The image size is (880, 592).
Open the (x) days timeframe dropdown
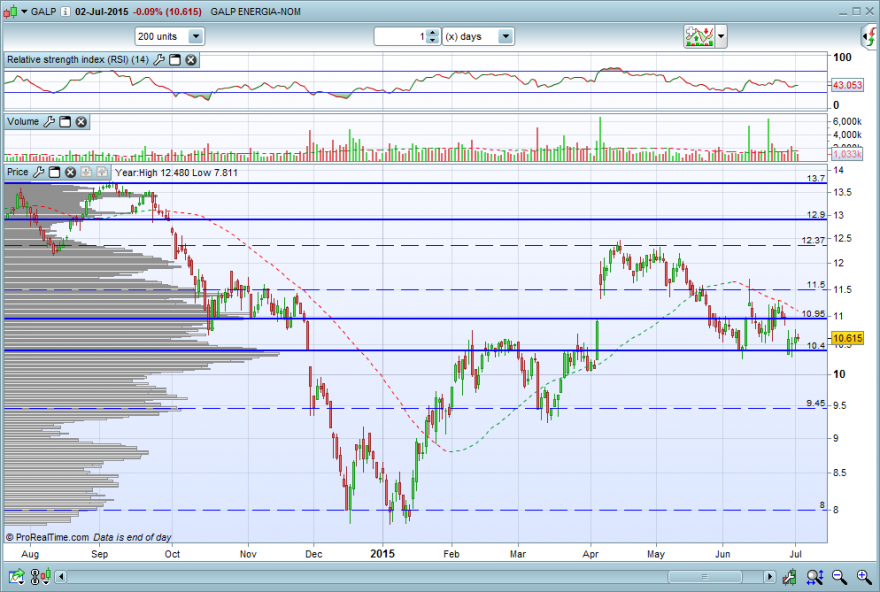pos(478,36)
